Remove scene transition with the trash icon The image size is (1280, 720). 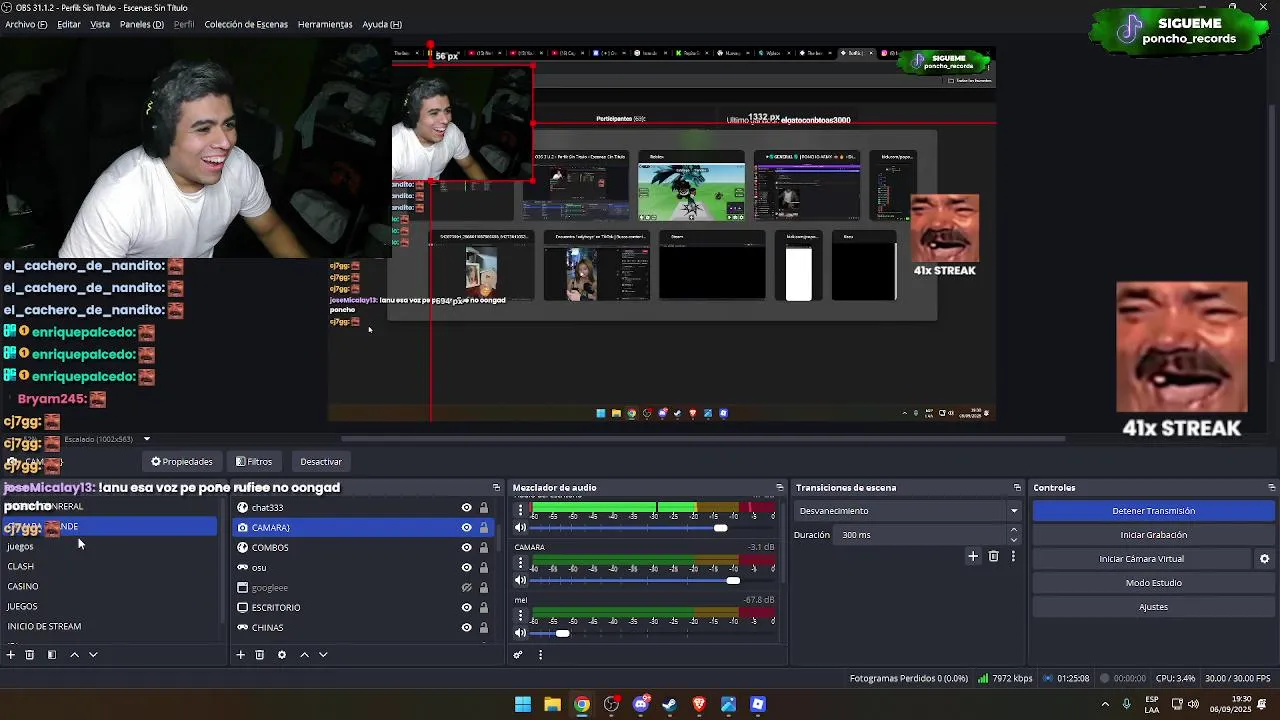pos(993,556)
